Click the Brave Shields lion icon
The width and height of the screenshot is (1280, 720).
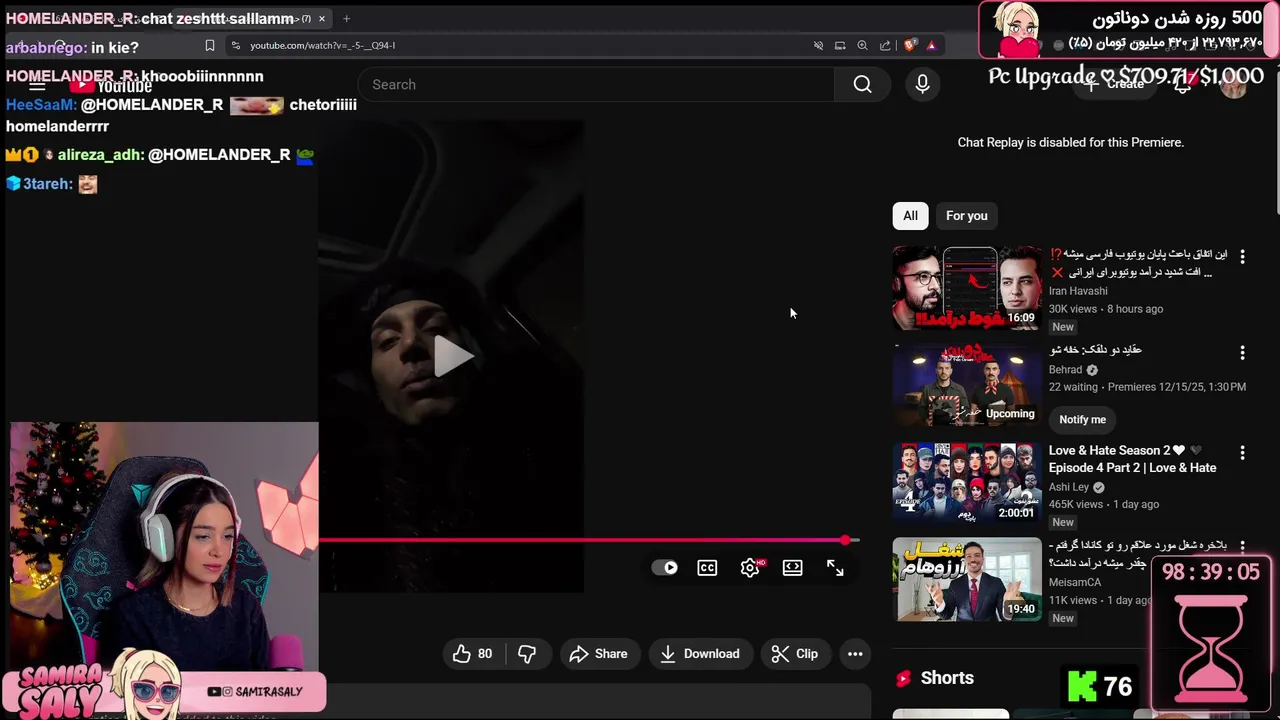click(909, 45)
